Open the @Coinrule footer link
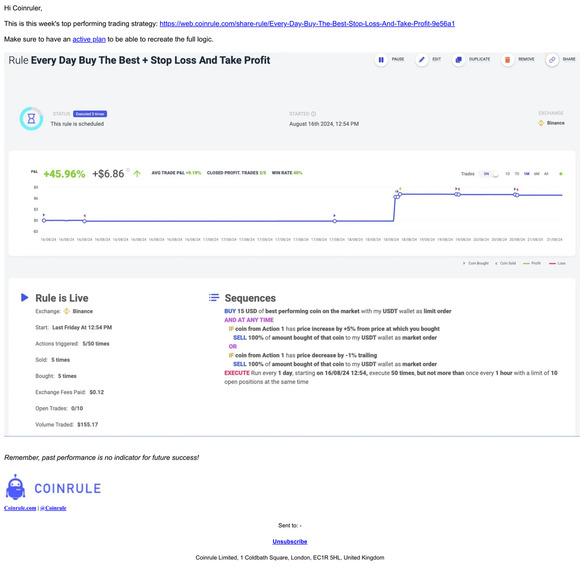This screenshot has height=586, width=580. point(53,508)
